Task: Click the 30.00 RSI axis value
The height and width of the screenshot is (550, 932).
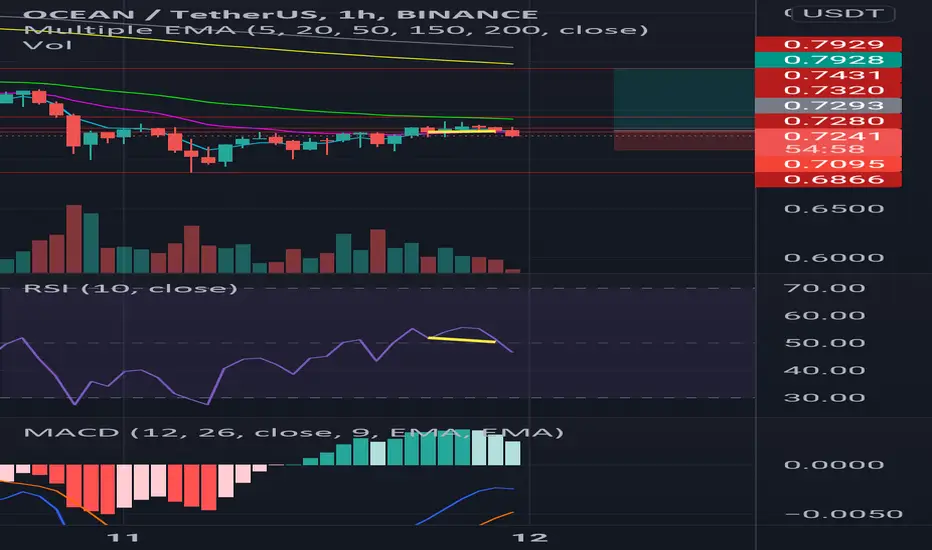Action: pyautogui.click(x=824, y=398)
